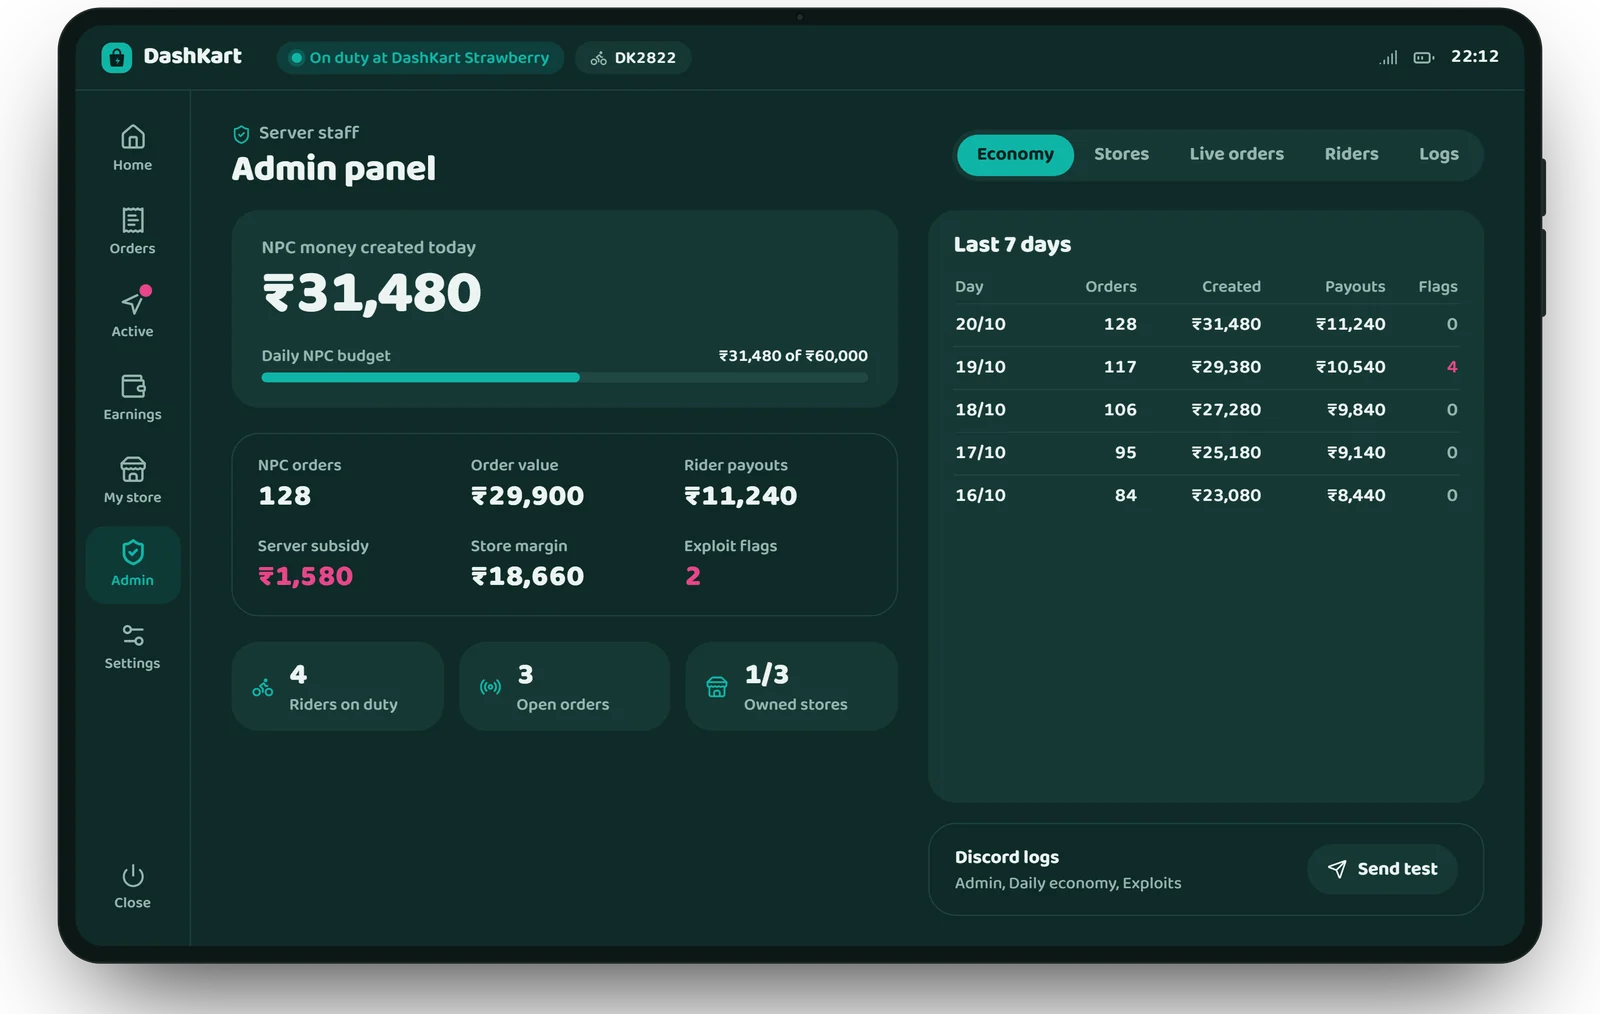This screenshot has width=1600, height=1014.
Task: Click the Server staff shield icon
Action: [x=241, y=134]
